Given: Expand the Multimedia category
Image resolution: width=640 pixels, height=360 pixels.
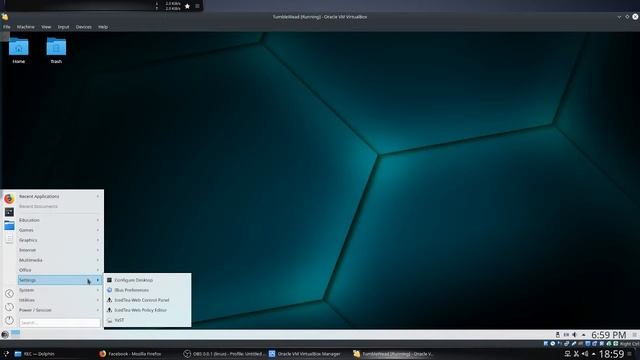Looking at the screenshot, I should click(x=59, y=260).
